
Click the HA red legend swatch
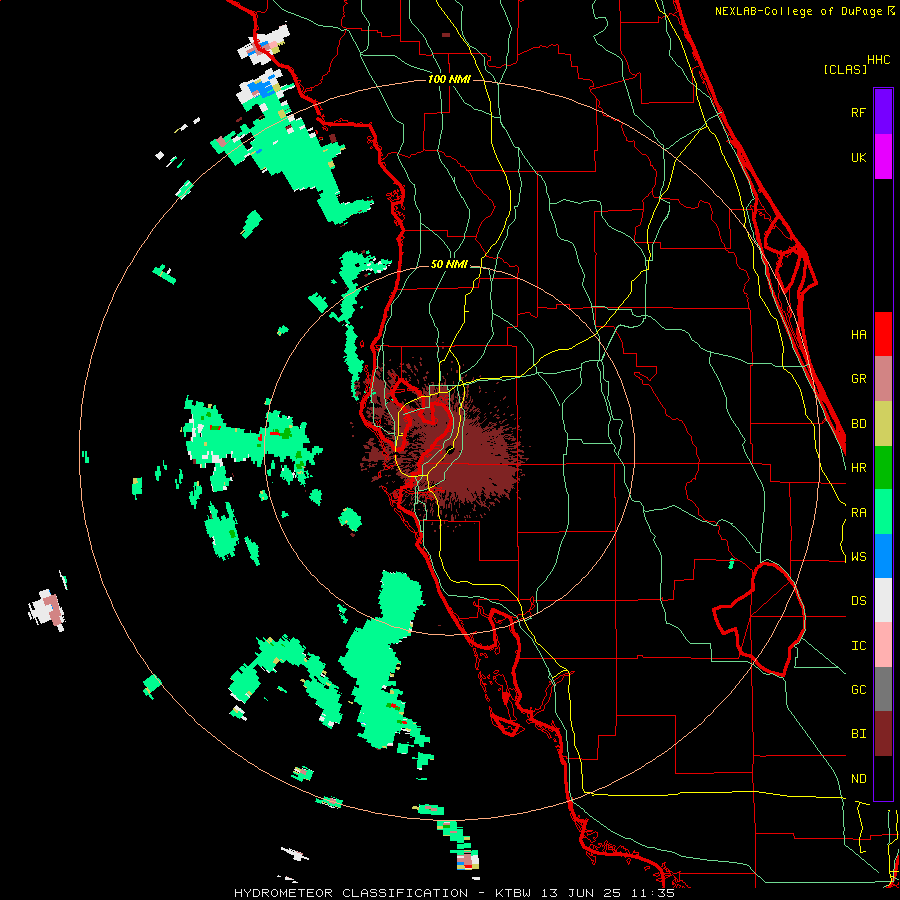[883, 334]
